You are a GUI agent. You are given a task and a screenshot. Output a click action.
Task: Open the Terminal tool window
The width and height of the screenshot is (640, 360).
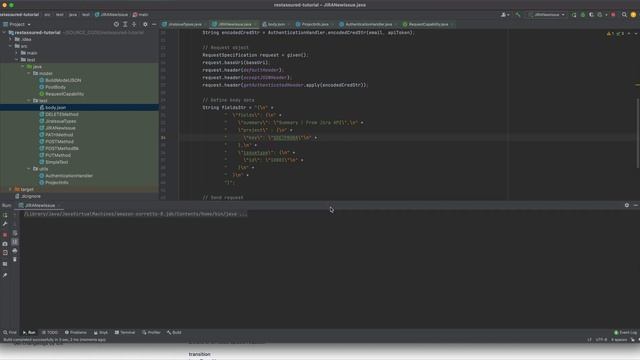tap(125, 333)
